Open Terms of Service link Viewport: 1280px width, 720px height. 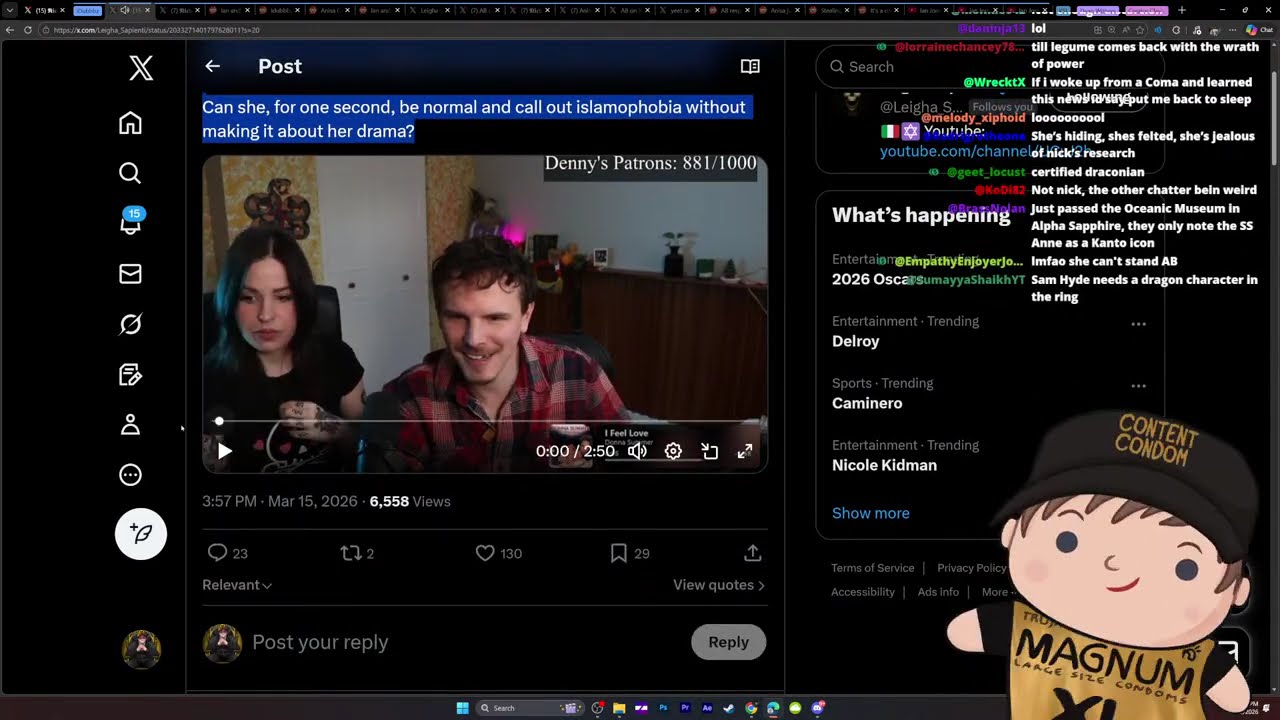click(873, 568)
